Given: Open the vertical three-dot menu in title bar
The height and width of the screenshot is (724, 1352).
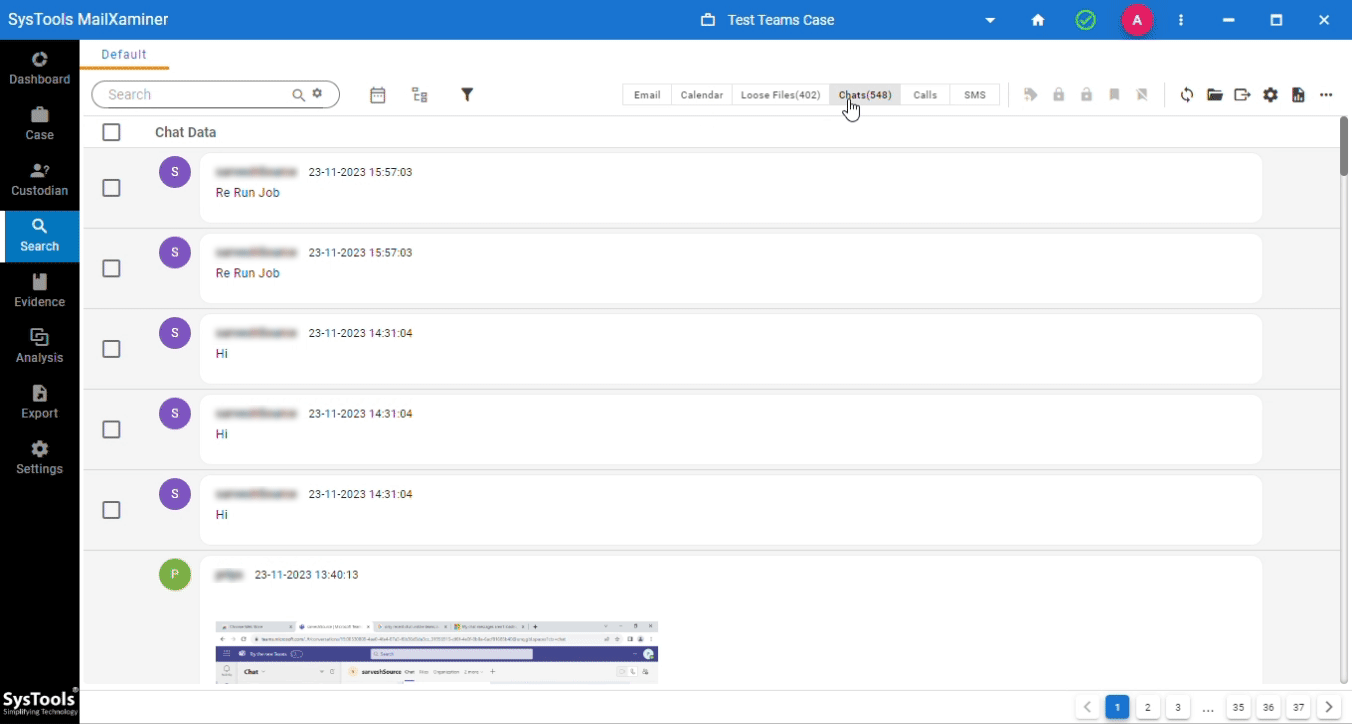Looking at the screenshot, I should tap(1181, 20).
